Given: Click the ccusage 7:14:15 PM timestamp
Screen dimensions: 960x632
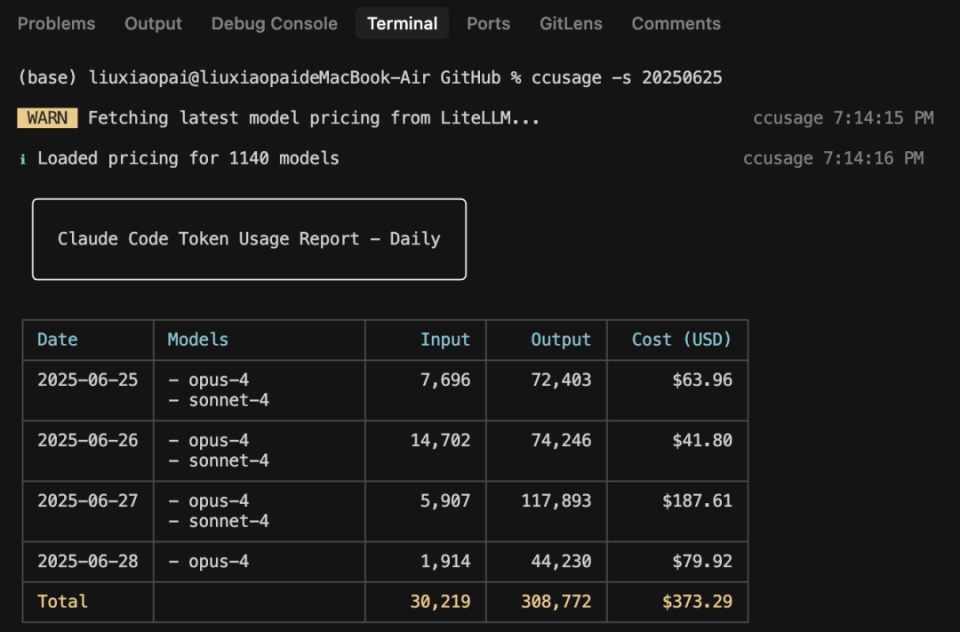Looking at the screenshot, I should coord(842,118).
